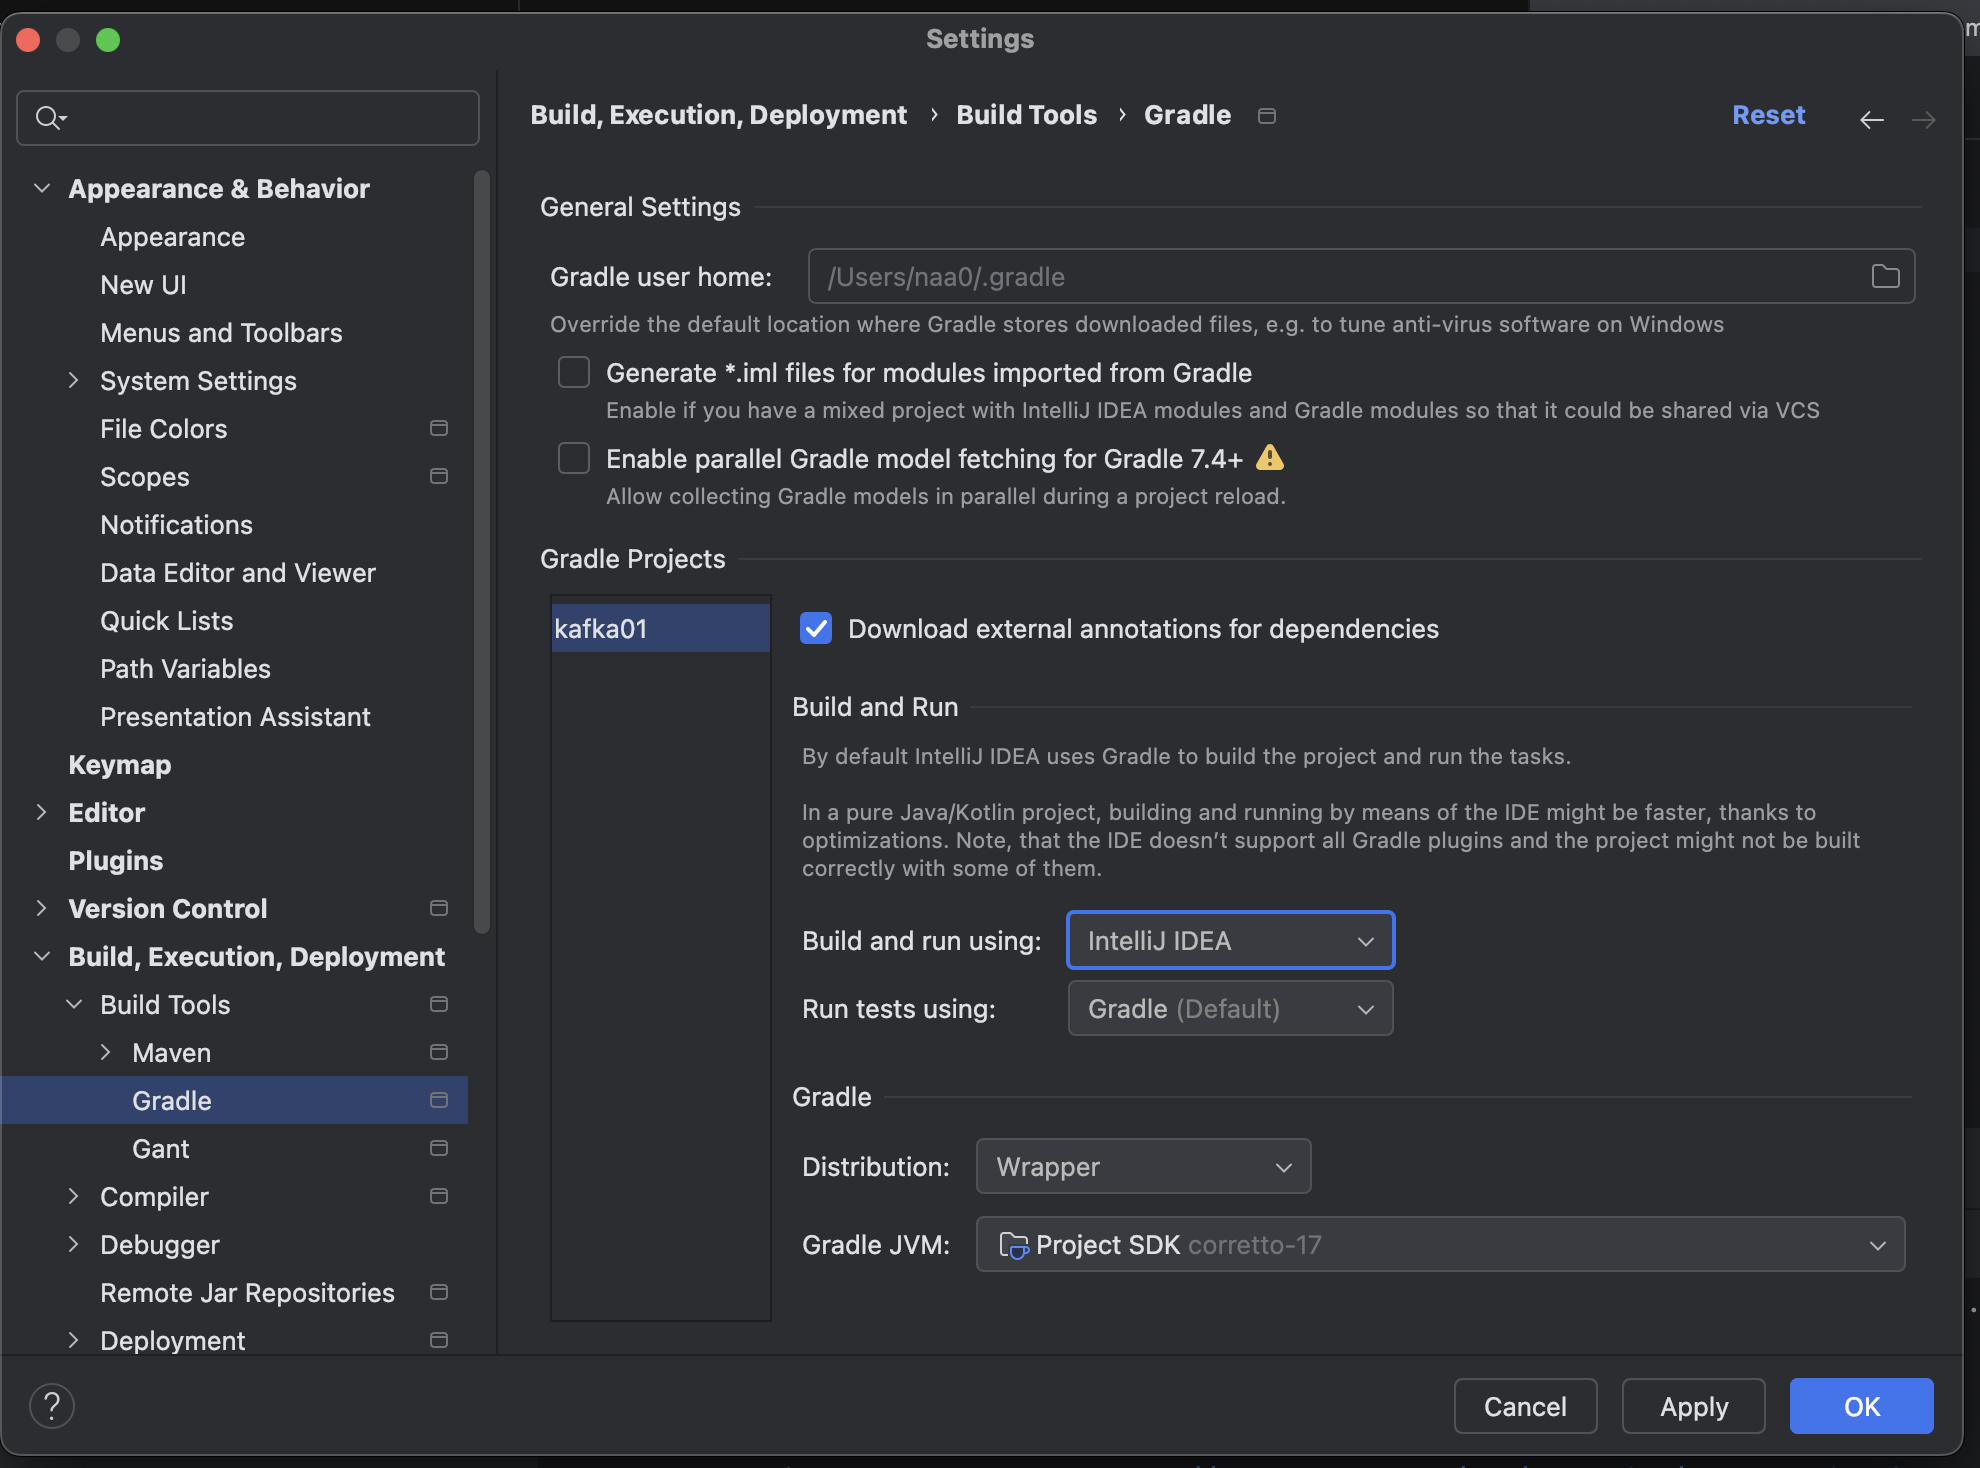This screenshot has width=1980, height=1468.
Task: Click the search magnifier icon in settings
Action: click(x=48, y=118)
